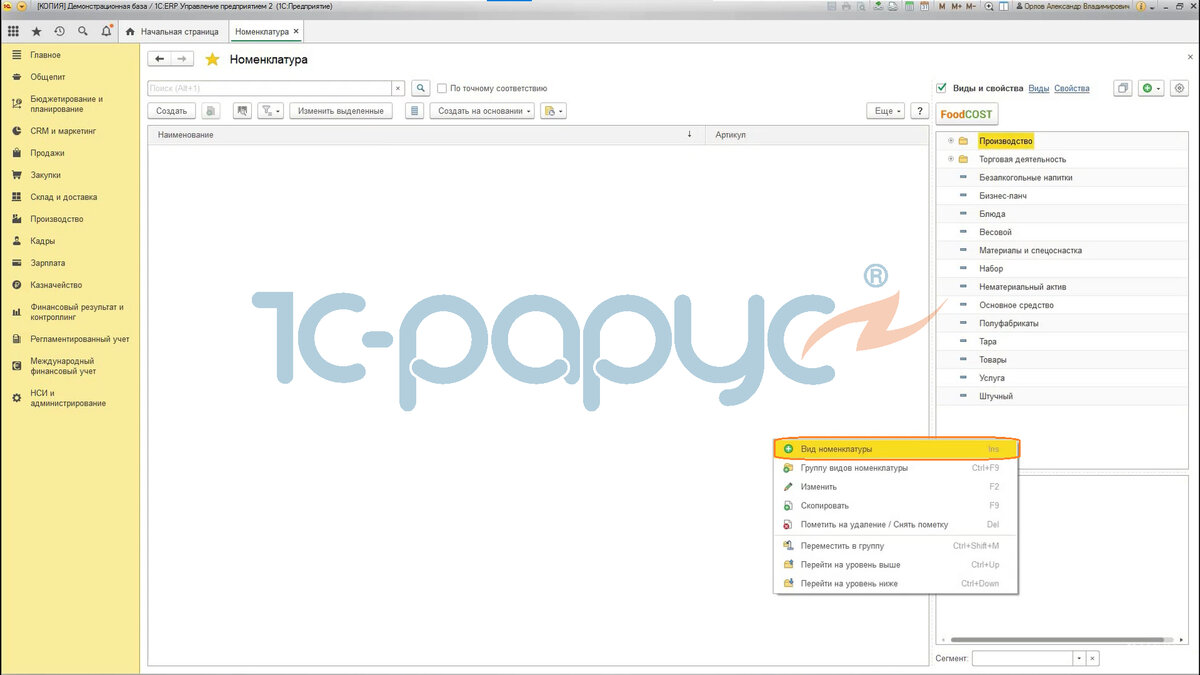This screenshot has height=675, width=1200.
Task: Open Favorites star in top toolbar
Action: 37,32
